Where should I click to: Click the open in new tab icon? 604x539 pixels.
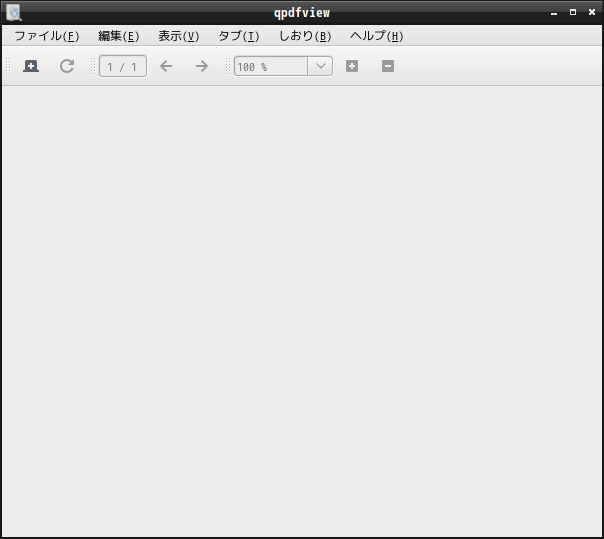(31, 66)
